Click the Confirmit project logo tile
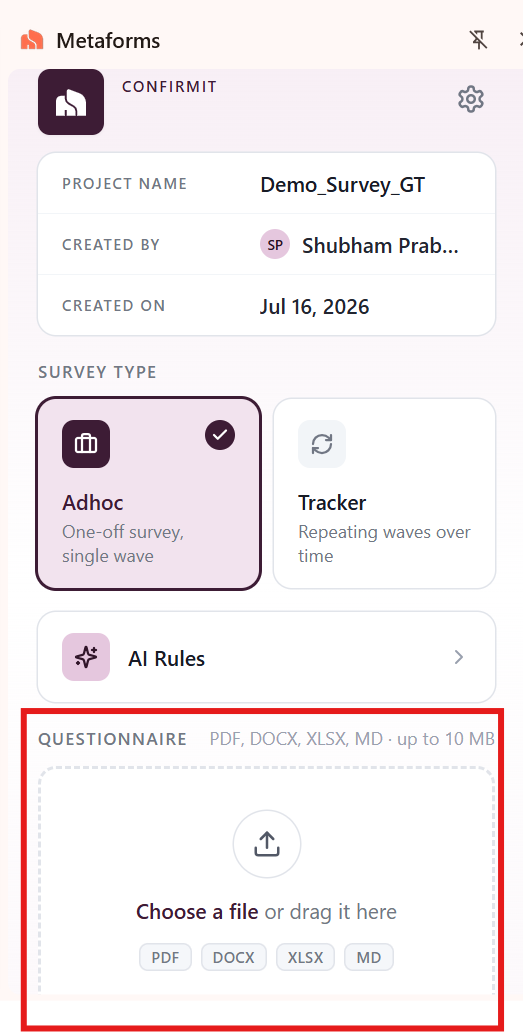This screenshot has width=523, height=1032. pos(71,102)
